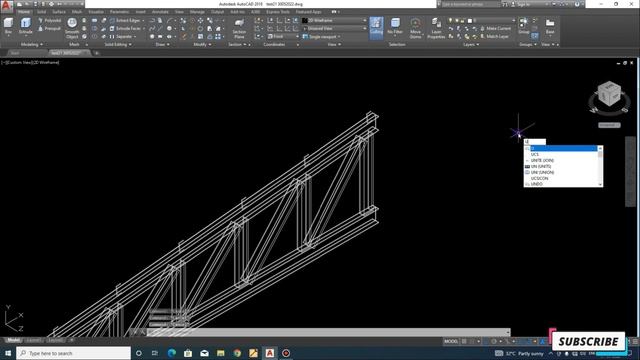This screenshot has width=640, height=360.
Task: Click the Smooth Object mesh tool
Action: pos(72,28)
